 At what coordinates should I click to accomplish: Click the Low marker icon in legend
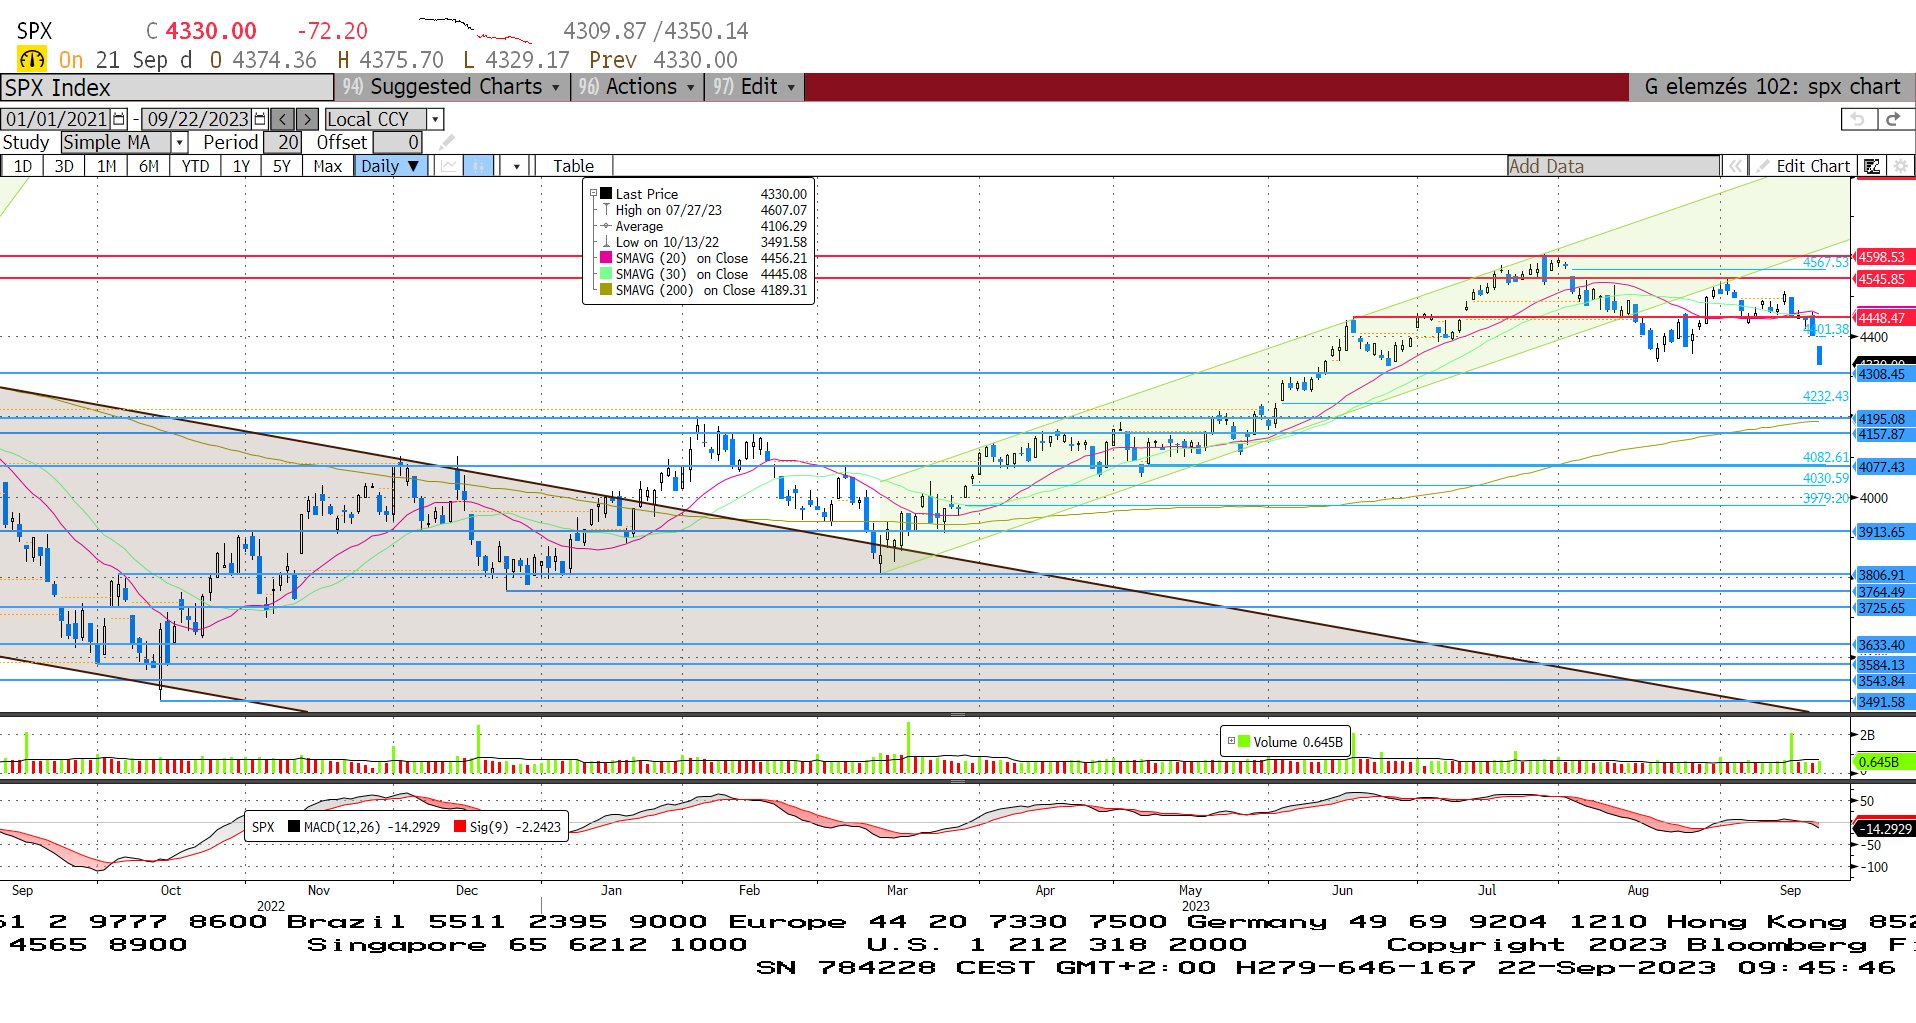[x=606, y=242]
